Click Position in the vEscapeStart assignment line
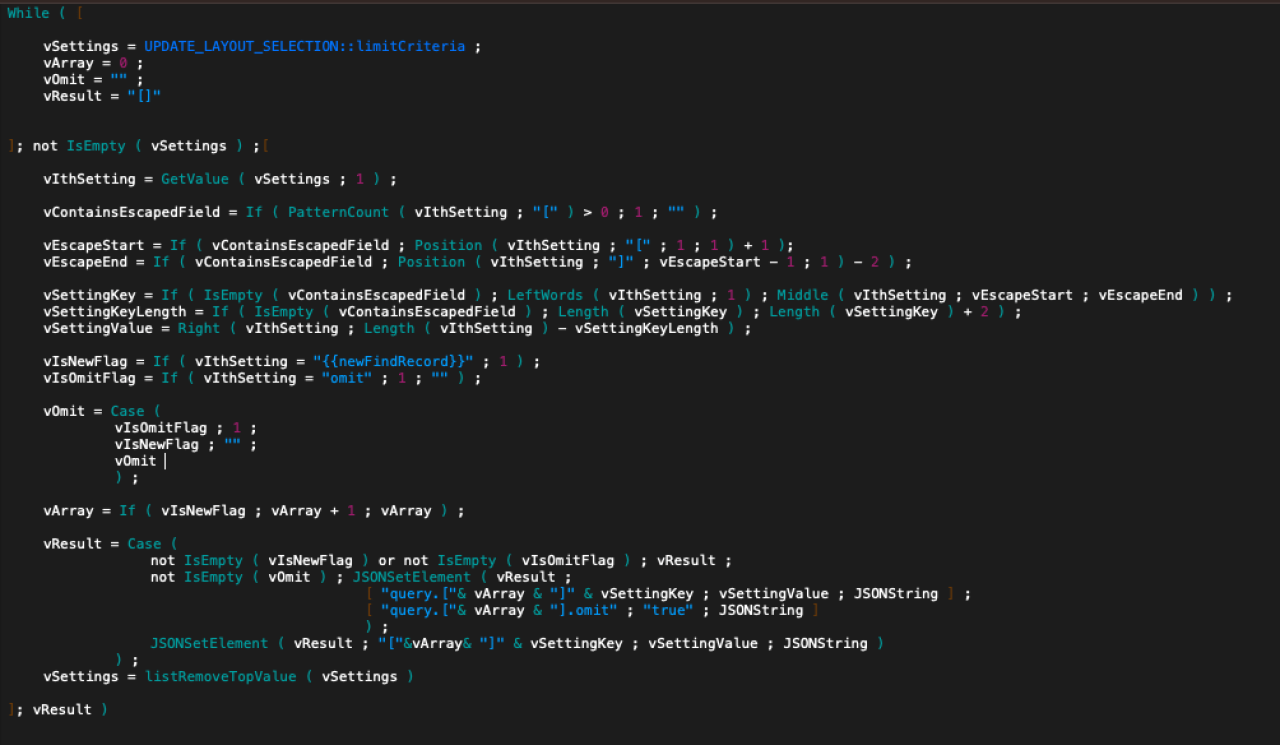 448,245
